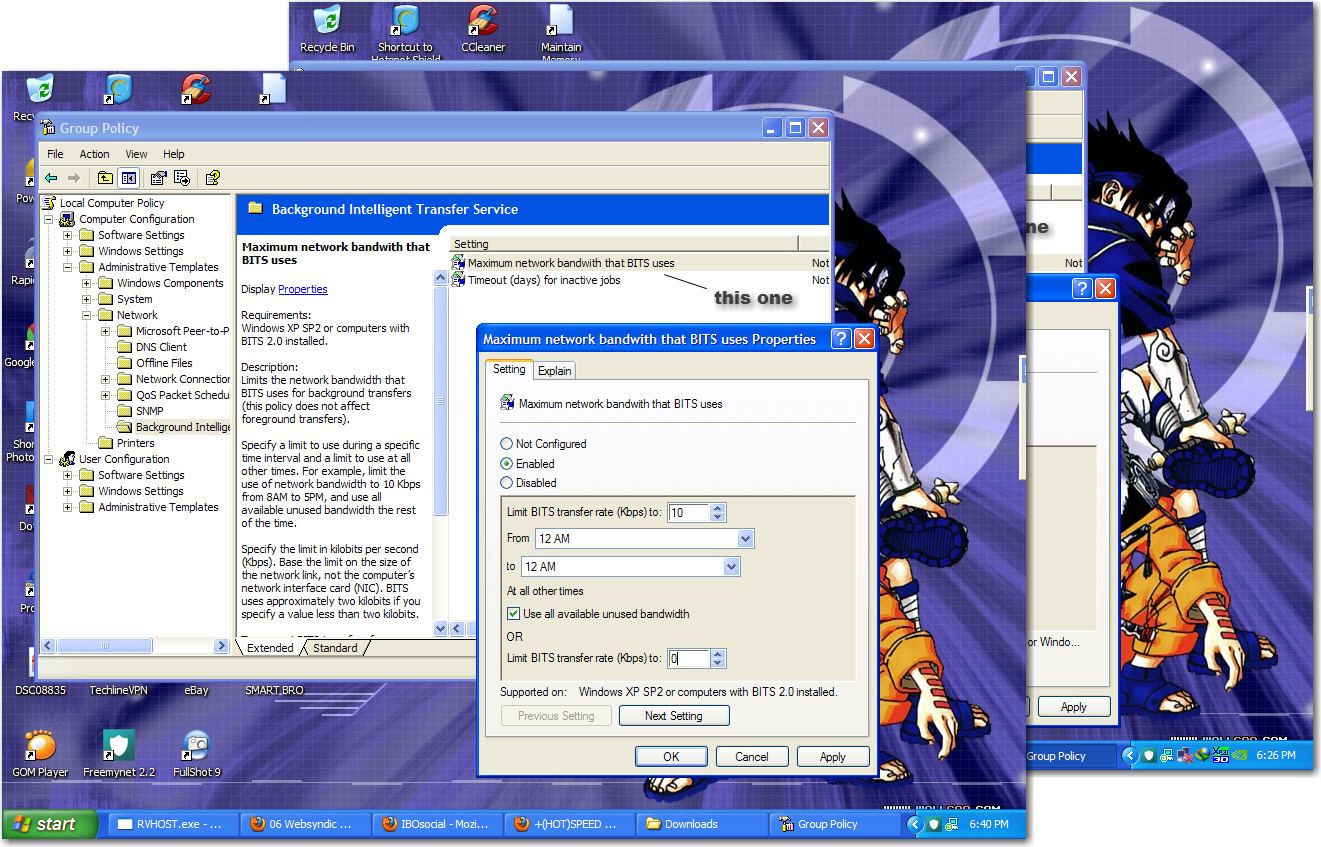Image resolution: width=1321 pixels, height=847 pixels.
Task: Collapse the Administrative Templates node under Computer Configuration
Action: 68,267
